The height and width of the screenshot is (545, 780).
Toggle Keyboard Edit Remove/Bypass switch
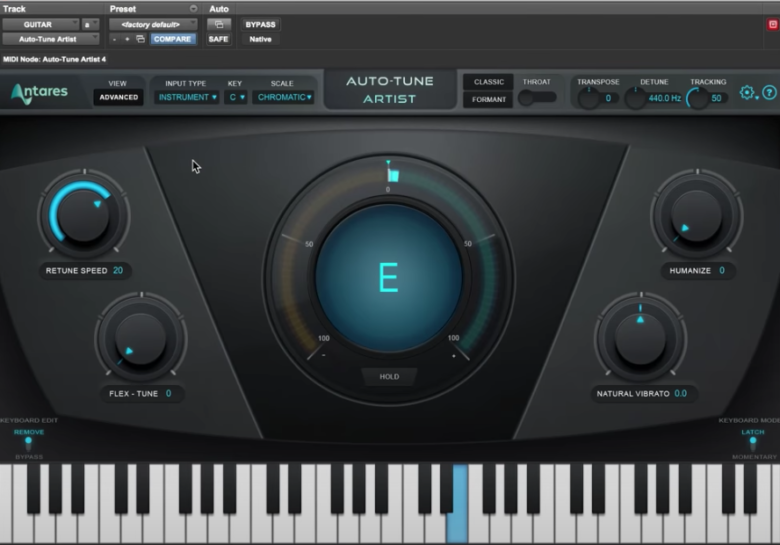(x=28, y=443)
